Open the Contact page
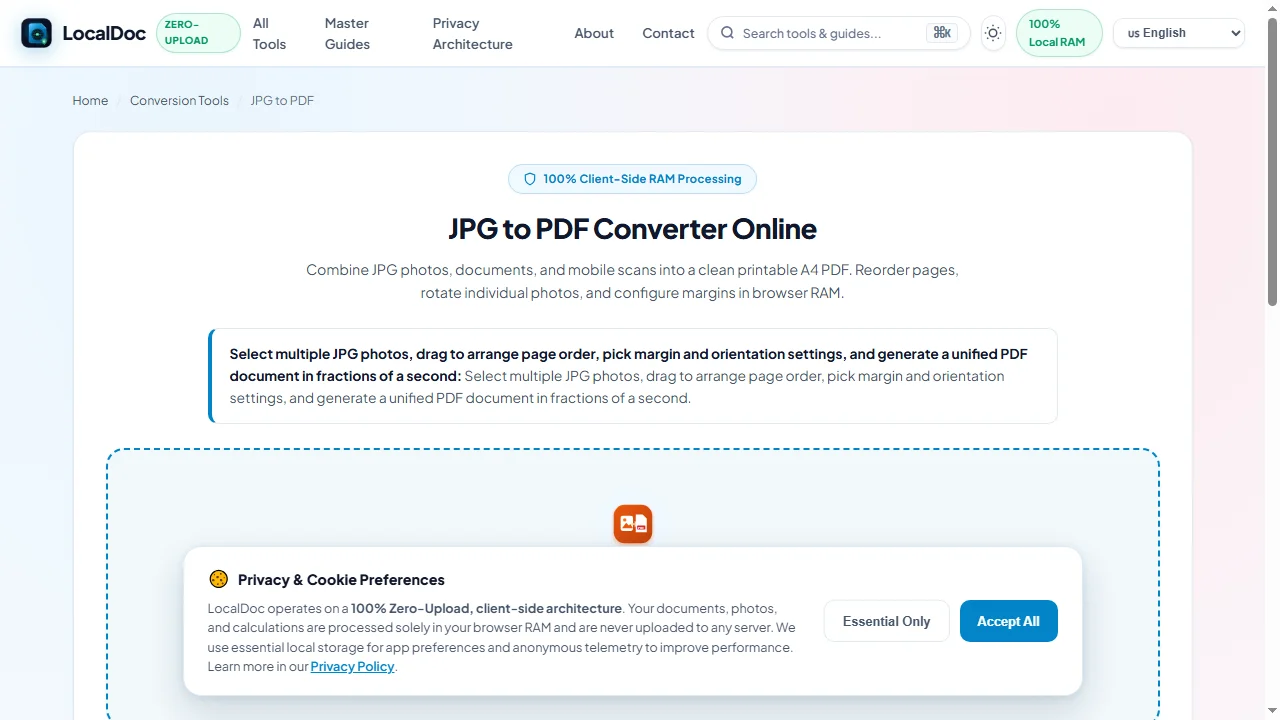1280x720 pixels. click(668, 33)
